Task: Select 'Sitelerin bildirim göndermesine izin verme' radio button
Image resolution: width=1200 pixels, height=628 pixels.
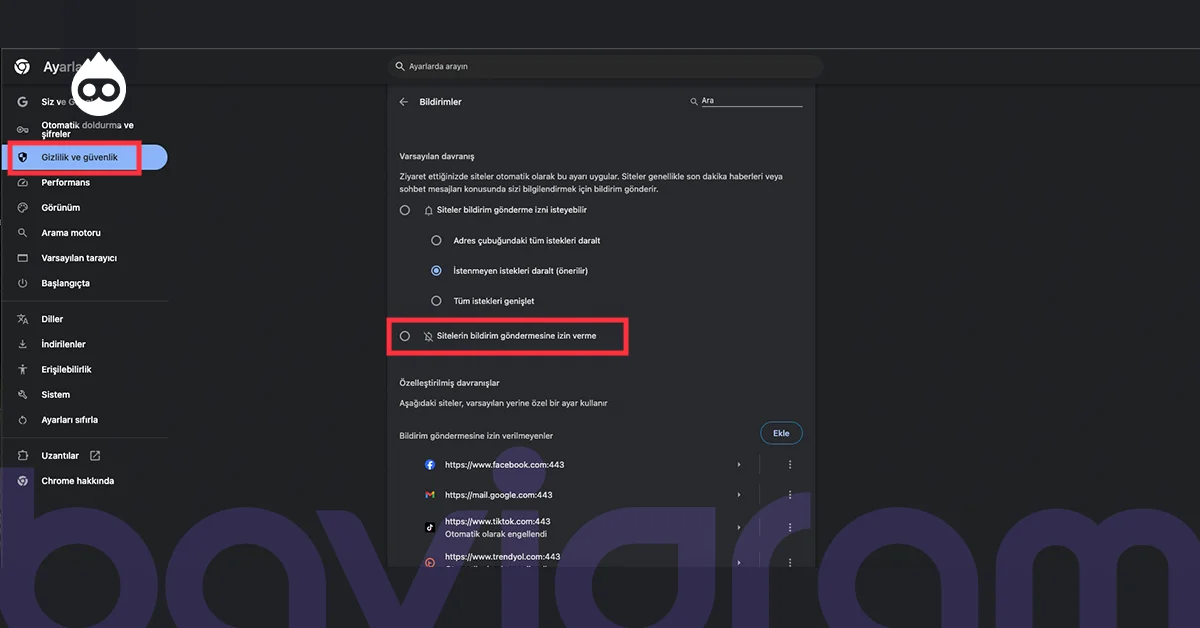Action: click(405, 336)
